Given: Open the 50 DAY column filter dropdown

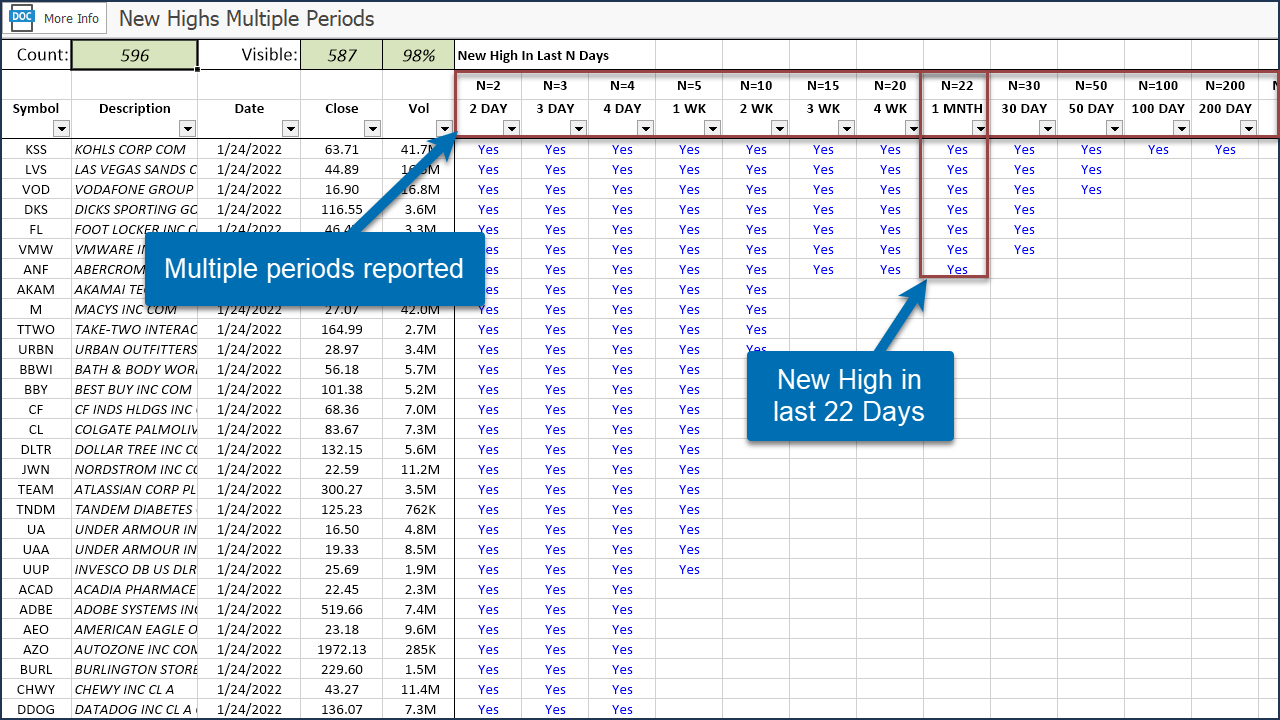Looking at the screenshot, I should pos(1114,128).
